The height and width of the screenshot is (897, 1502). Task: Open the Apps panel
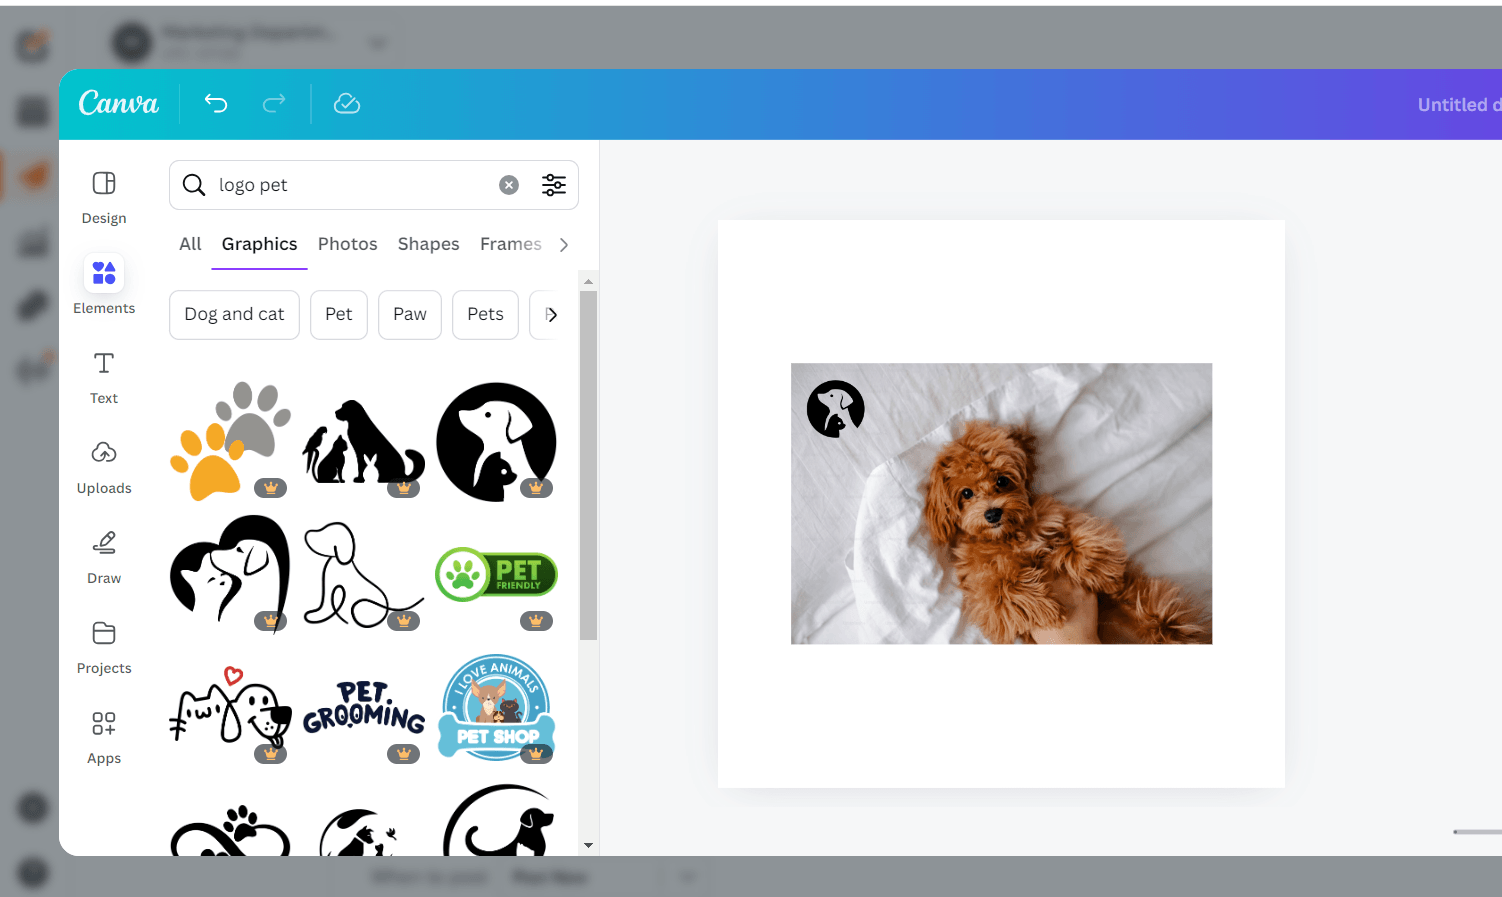(103, 735)
